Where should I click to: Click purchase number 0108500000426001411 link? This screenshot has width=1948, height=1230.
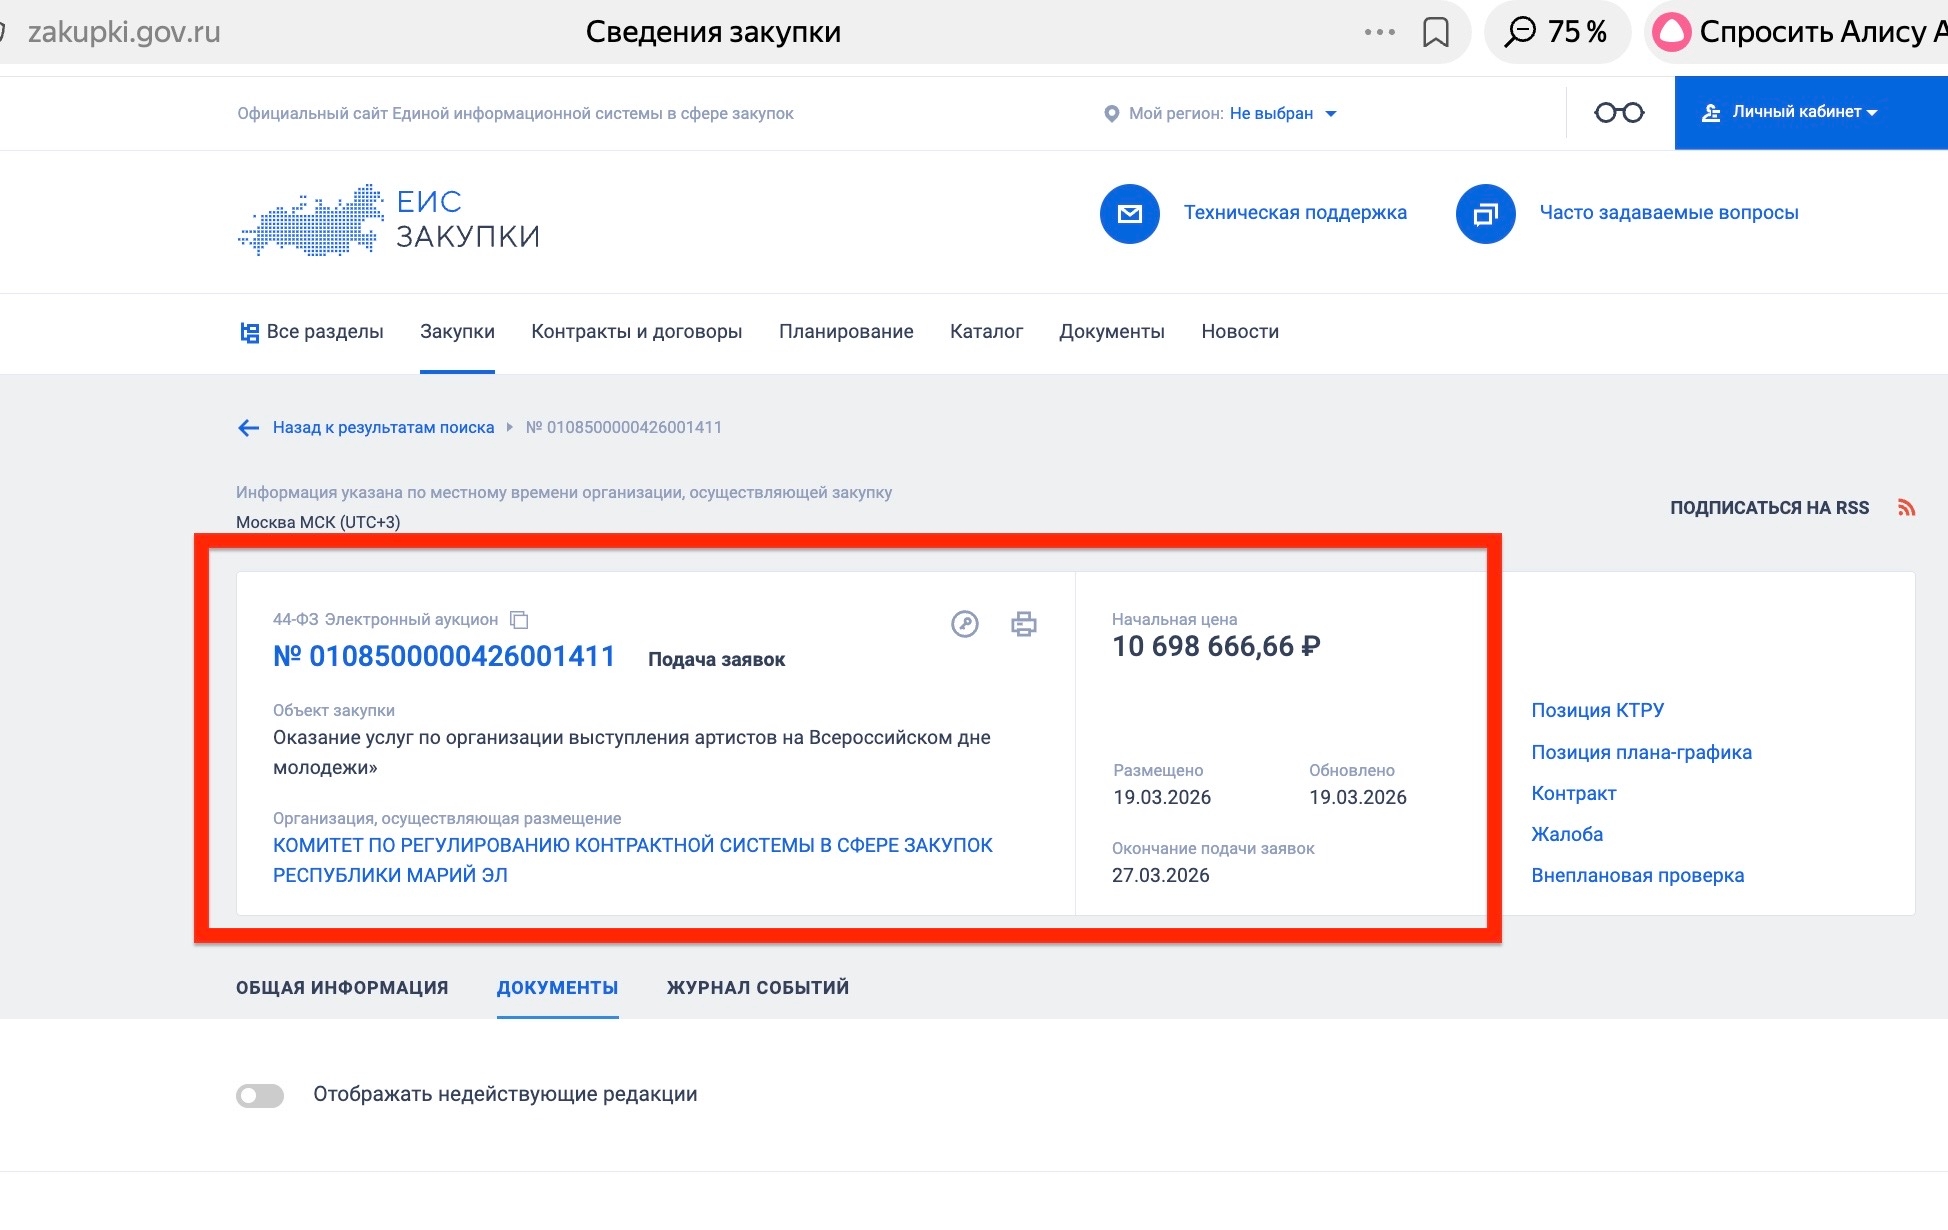tap(444, 656)
